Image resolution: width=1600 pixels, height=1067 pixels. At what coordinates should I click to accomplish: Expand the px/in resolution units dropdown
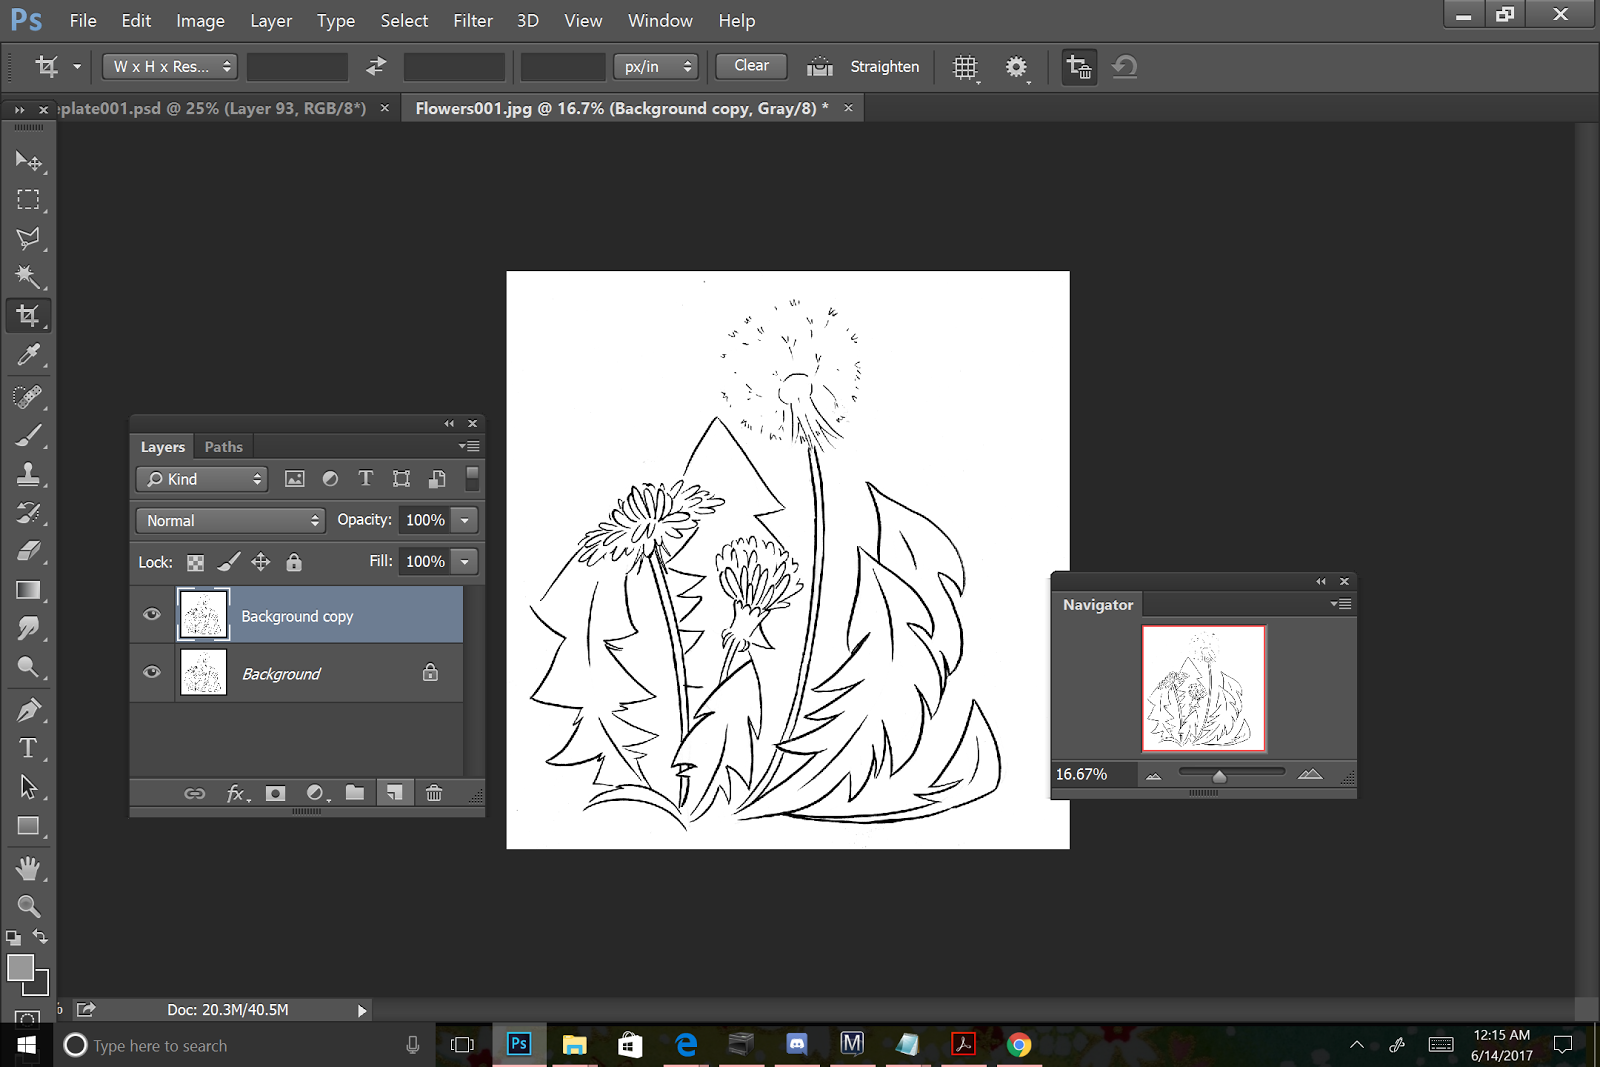pos(656,67)
